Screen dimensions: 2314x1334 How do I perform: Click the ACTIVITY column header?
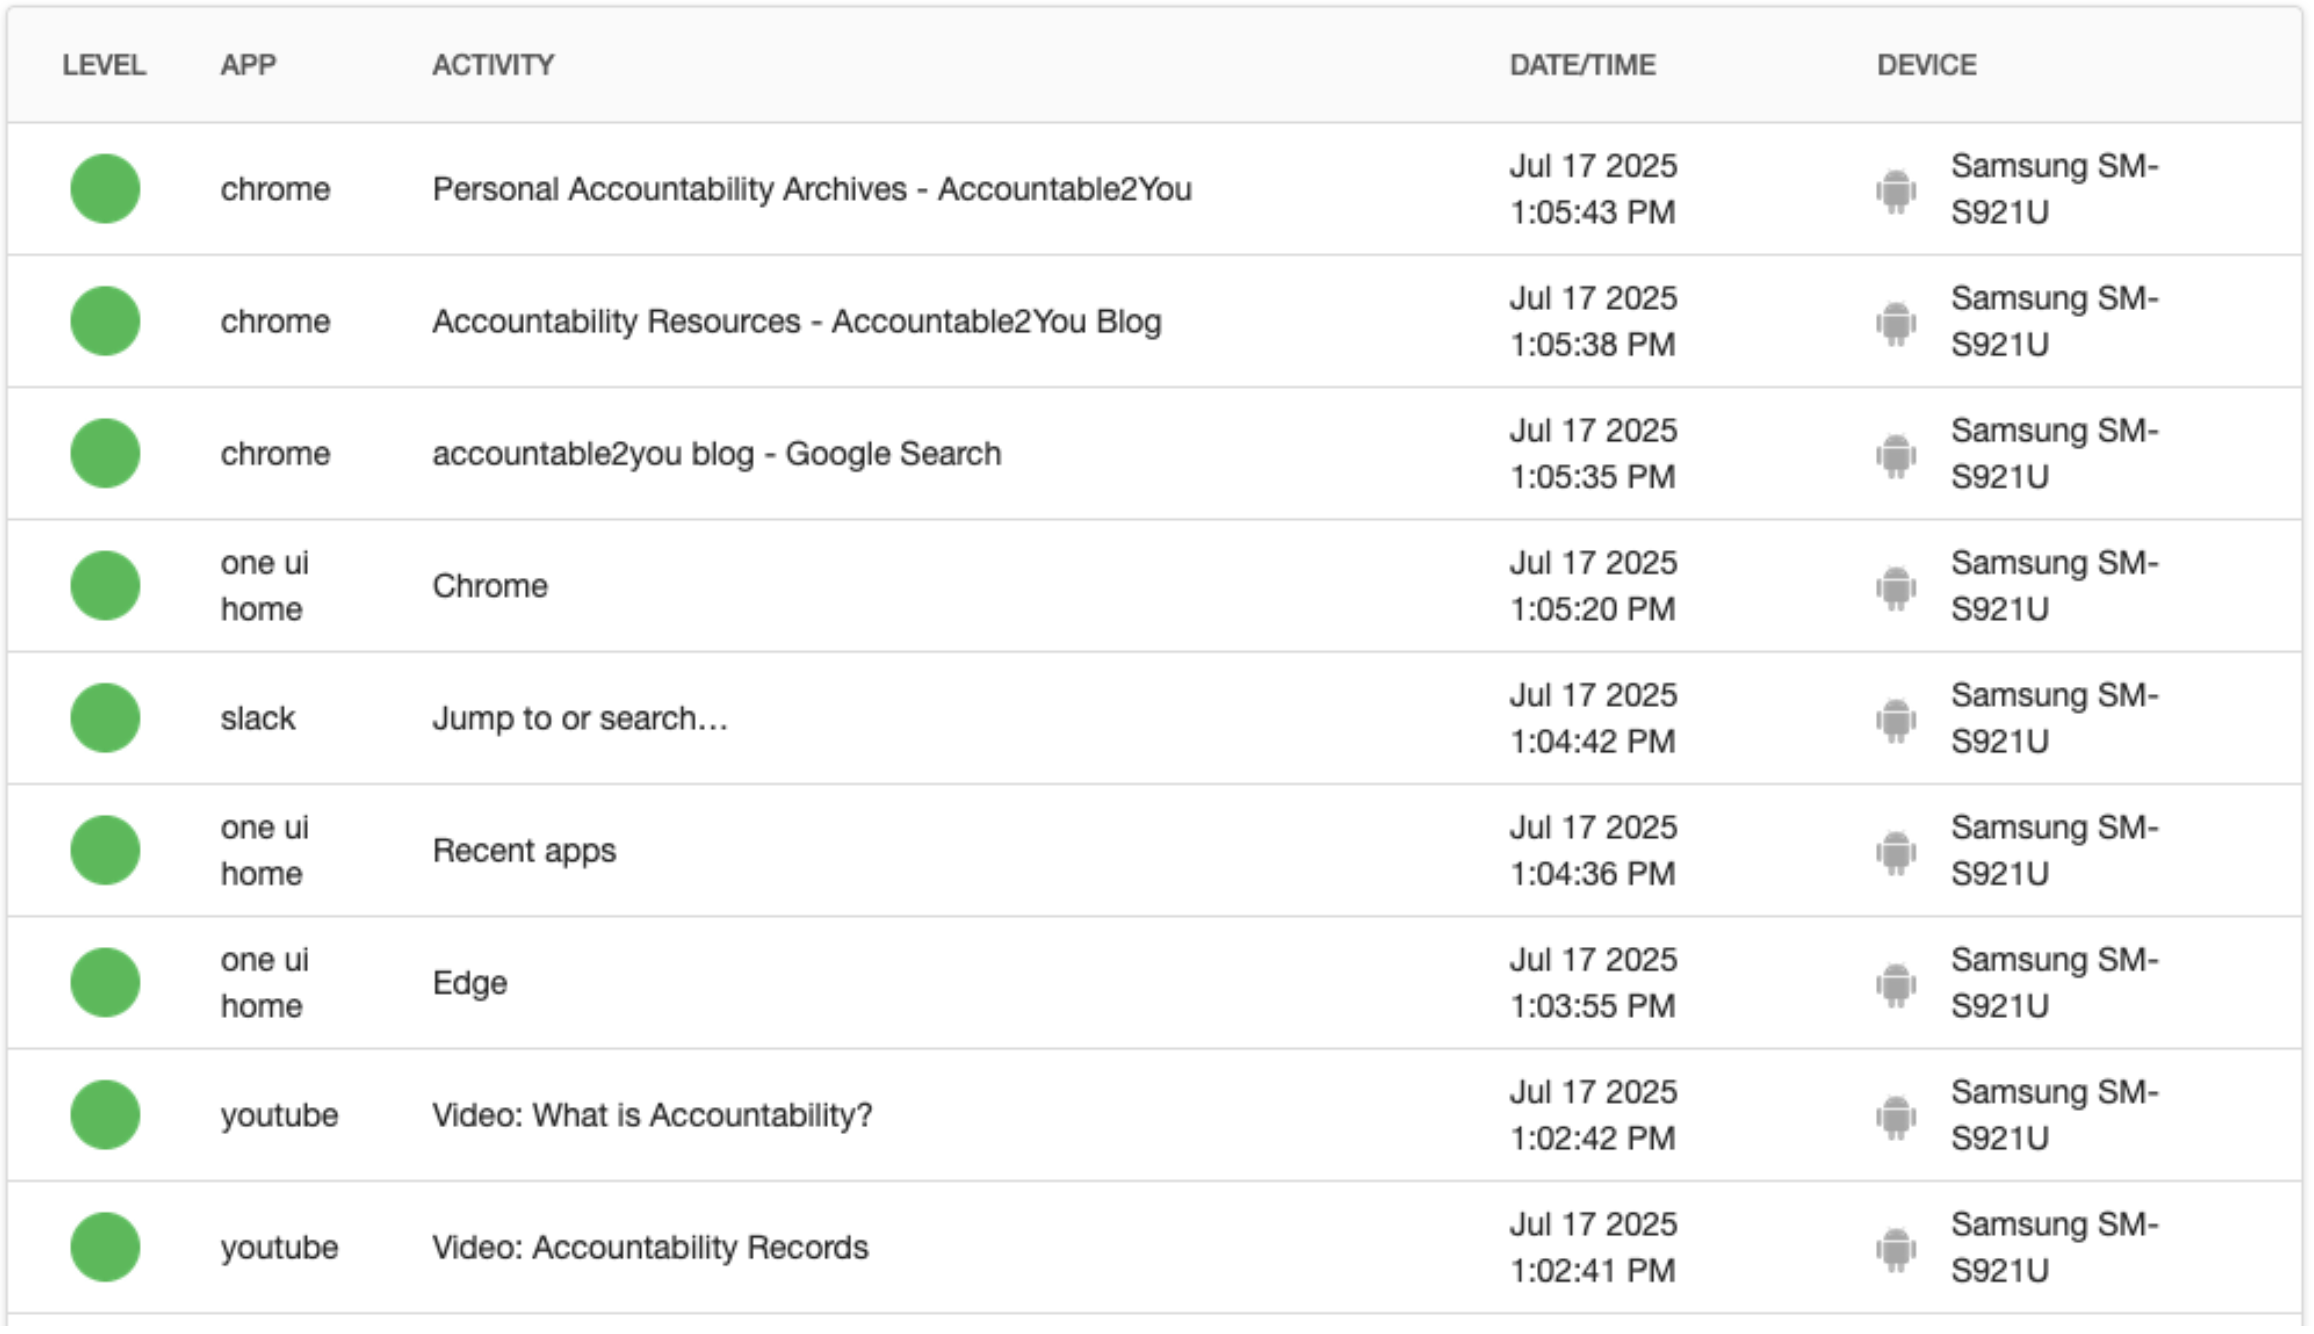point(493,65)
